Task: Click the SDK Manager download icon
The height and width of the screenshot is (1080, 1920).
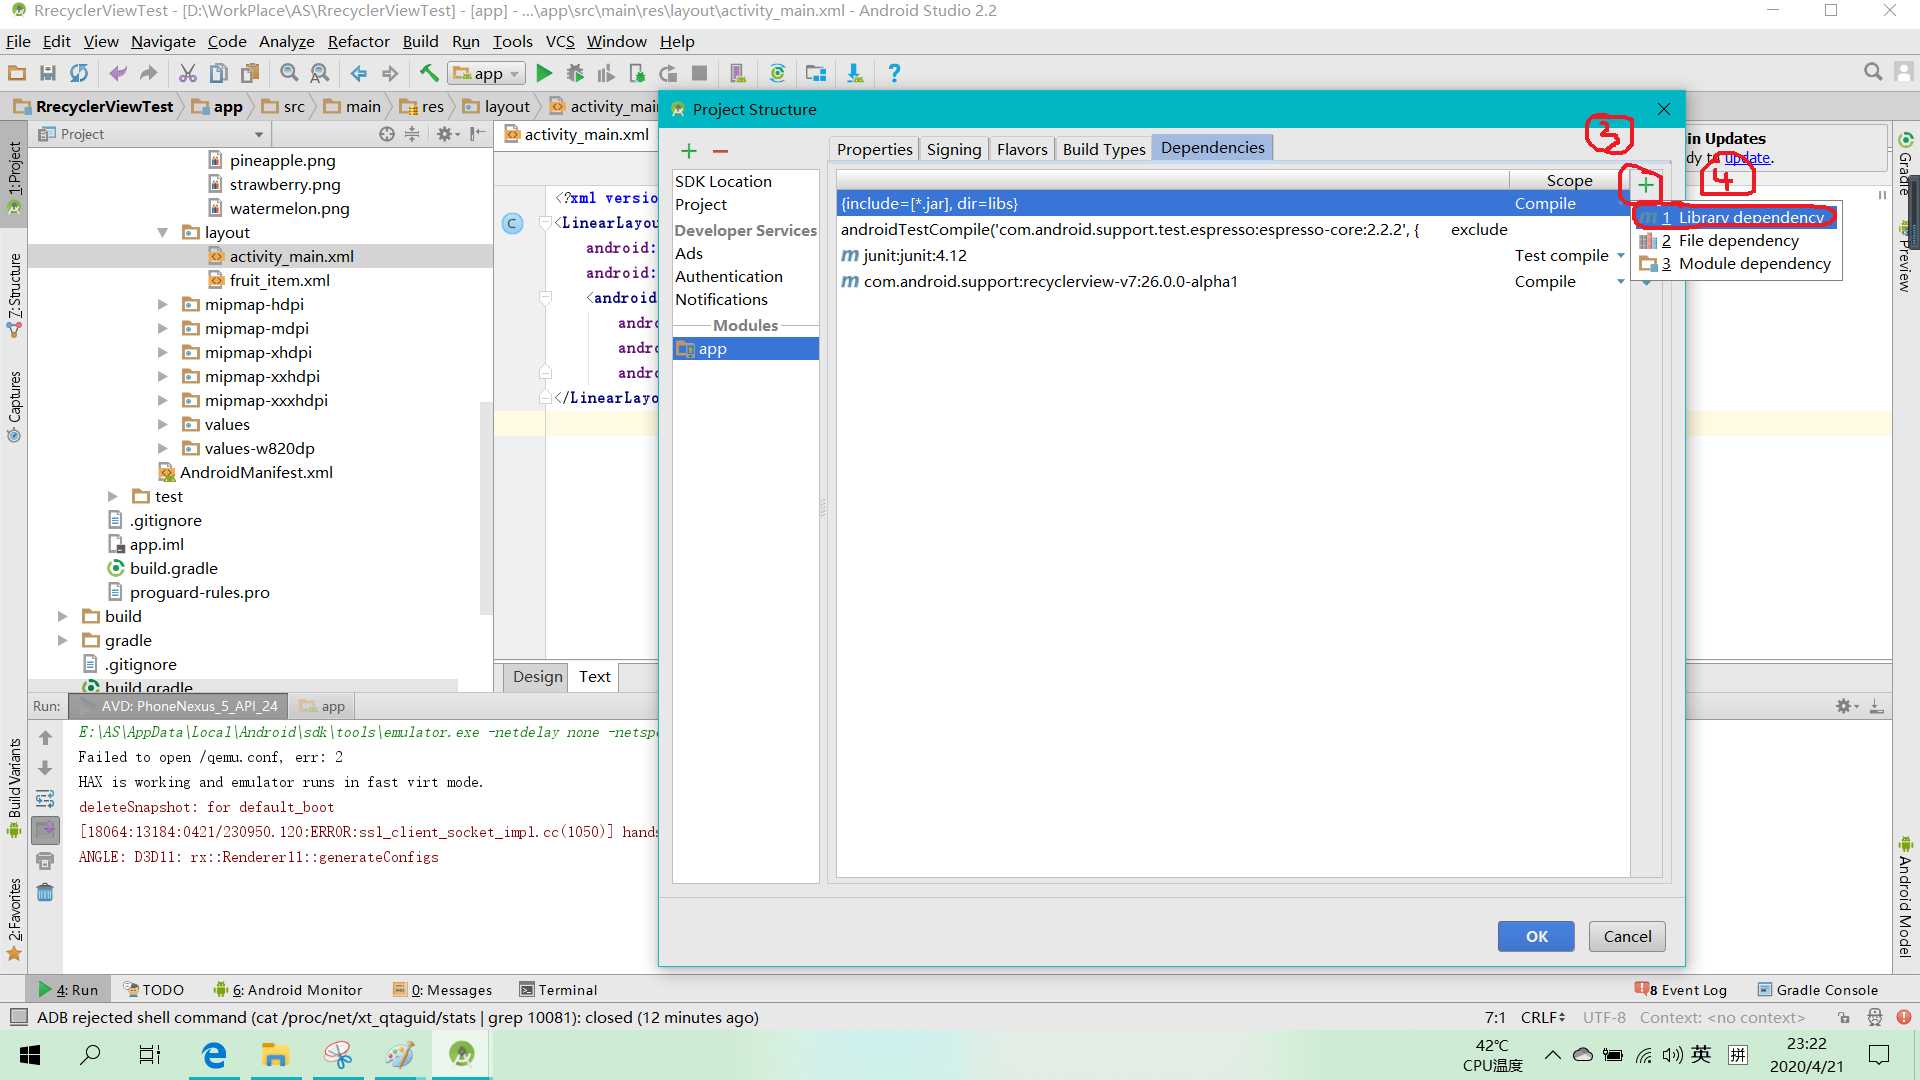Action: (x=855, y=73)
